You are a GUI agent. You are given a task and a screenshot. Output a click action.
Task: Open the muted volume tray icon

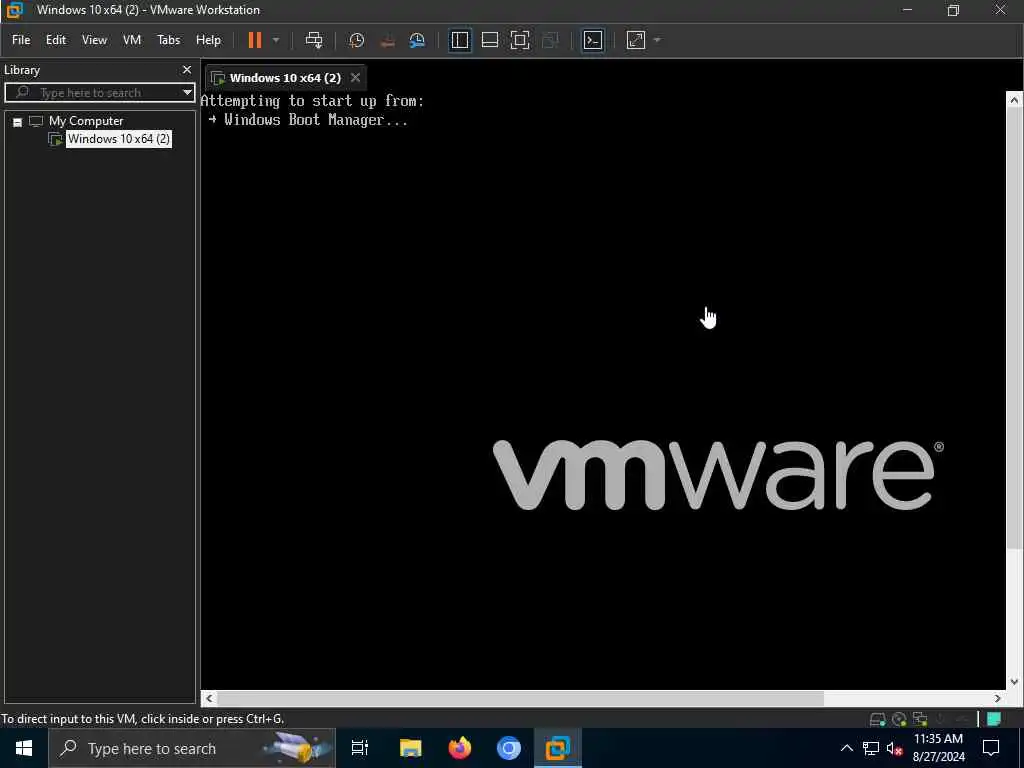pyautogui.click(x=894, y=748)
